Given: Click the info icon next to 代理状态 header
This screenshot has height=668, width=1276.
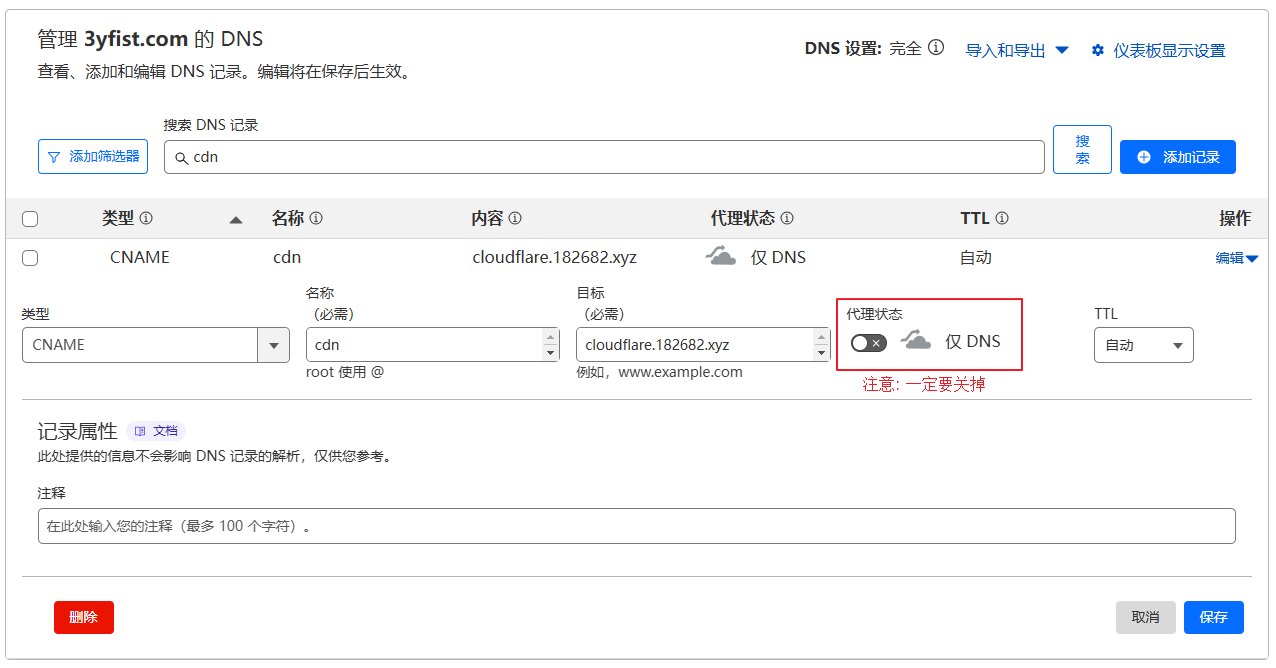Looking at the screenshot, I should click(x=787, y=218).
